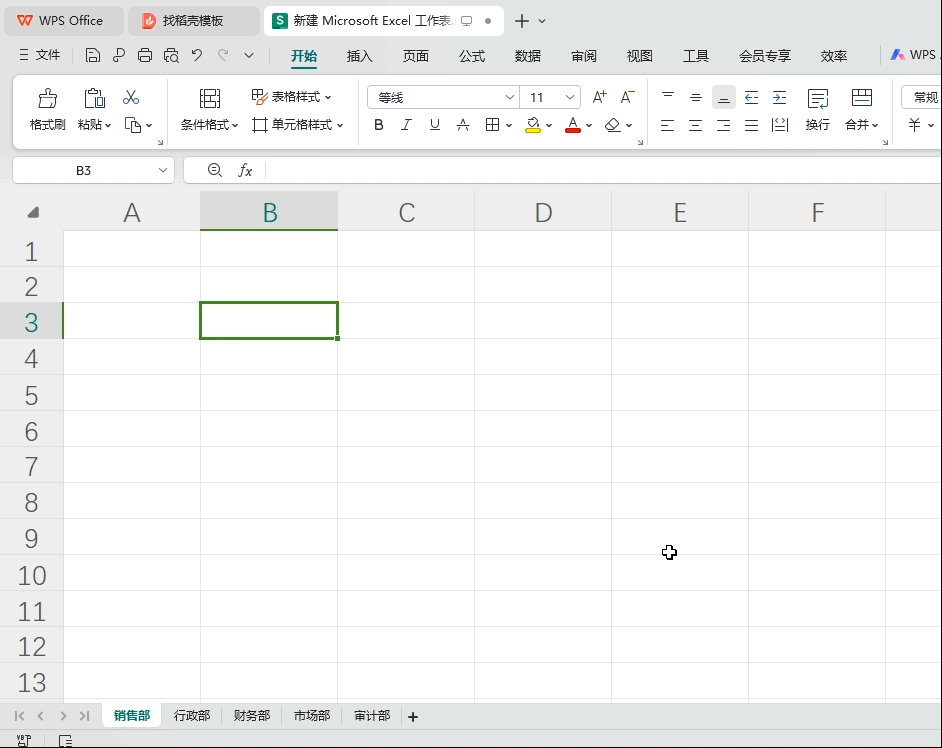Click the Clear eraser icon

(x=612, y=125)
